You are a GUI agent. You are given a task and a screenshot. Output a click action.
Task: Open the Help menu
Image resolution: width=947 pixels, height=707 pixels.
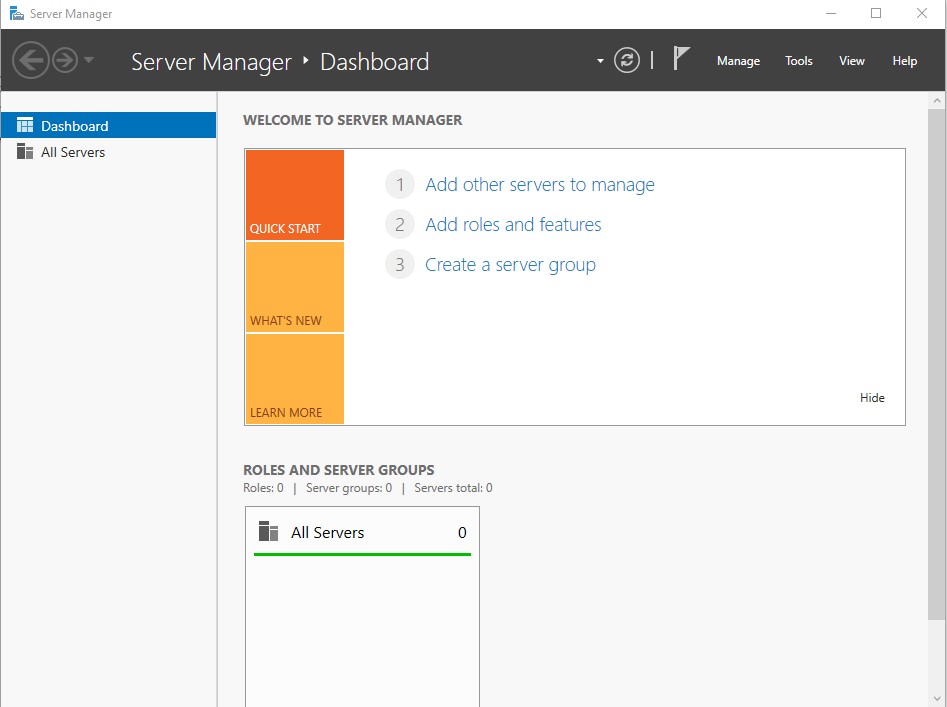904,61
